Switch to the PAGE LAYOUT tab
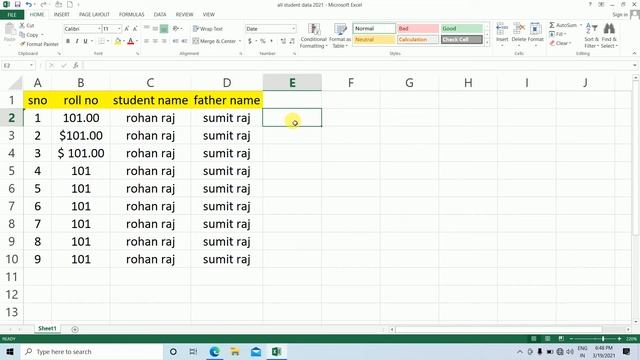640x360 pixels. (x=94, y=15)
